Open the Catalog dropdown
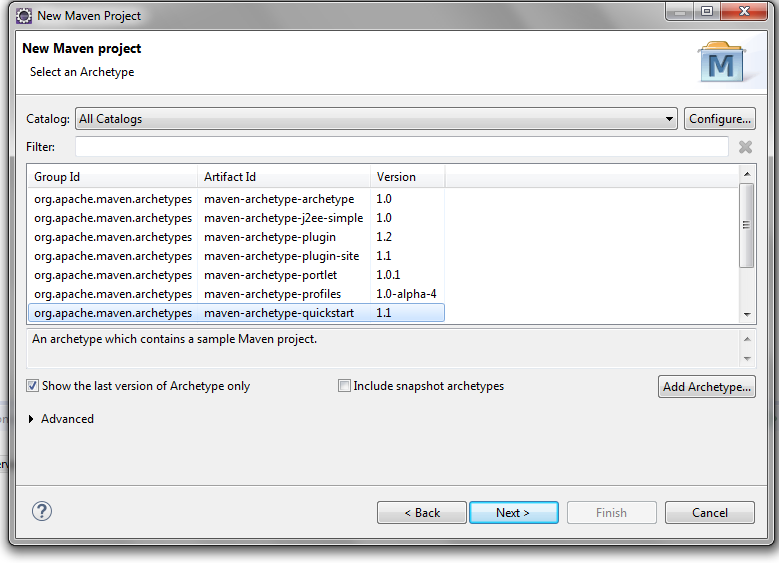The width and height of the screenshot is (779, 563). (x=376, y=119)
